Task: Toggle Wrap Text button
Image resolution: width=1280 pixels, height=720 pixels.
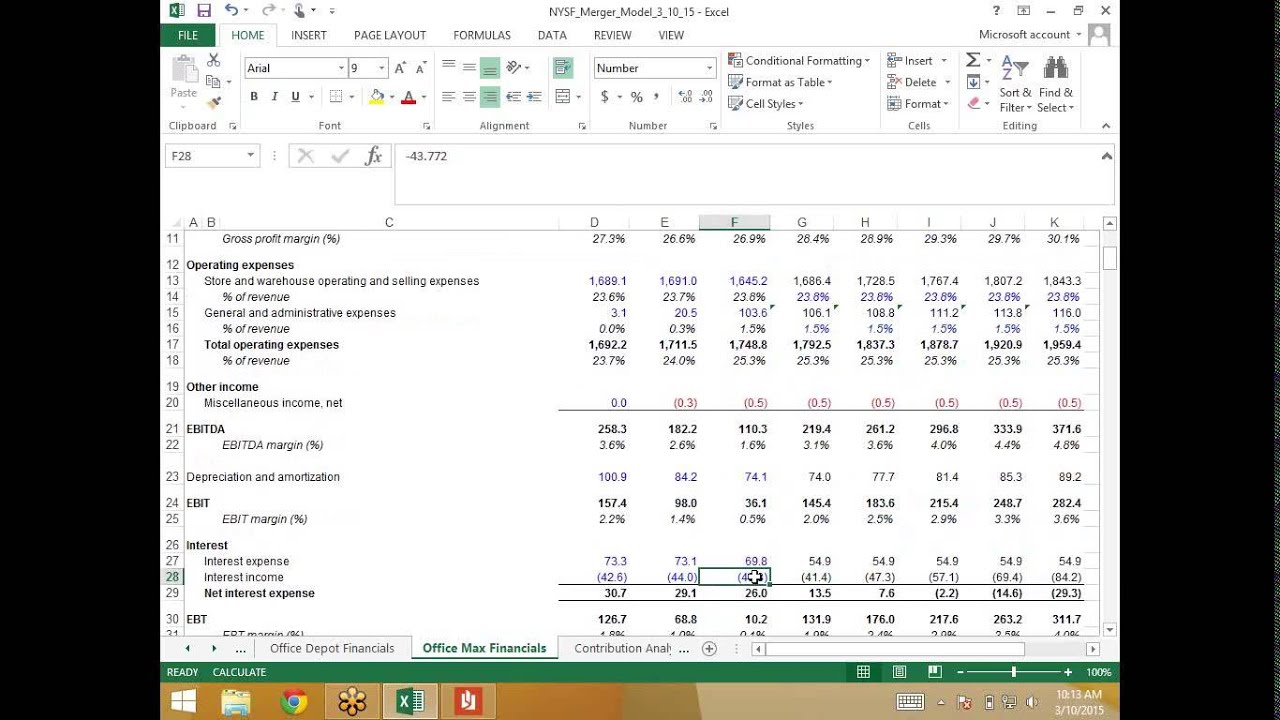Action: tap(563, 68)
